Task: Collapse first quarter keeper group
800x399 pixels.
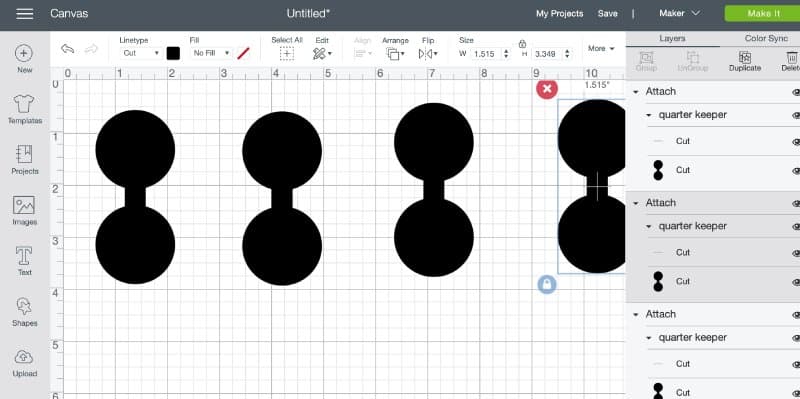Action: coord(649,115)
